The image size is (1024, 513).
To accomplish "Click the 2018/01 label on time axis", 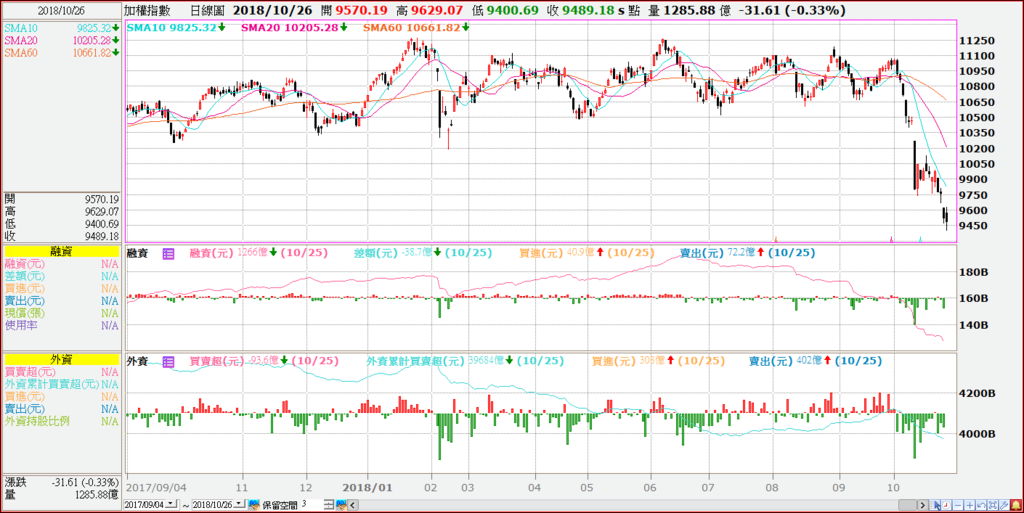I will coord(368,487).
